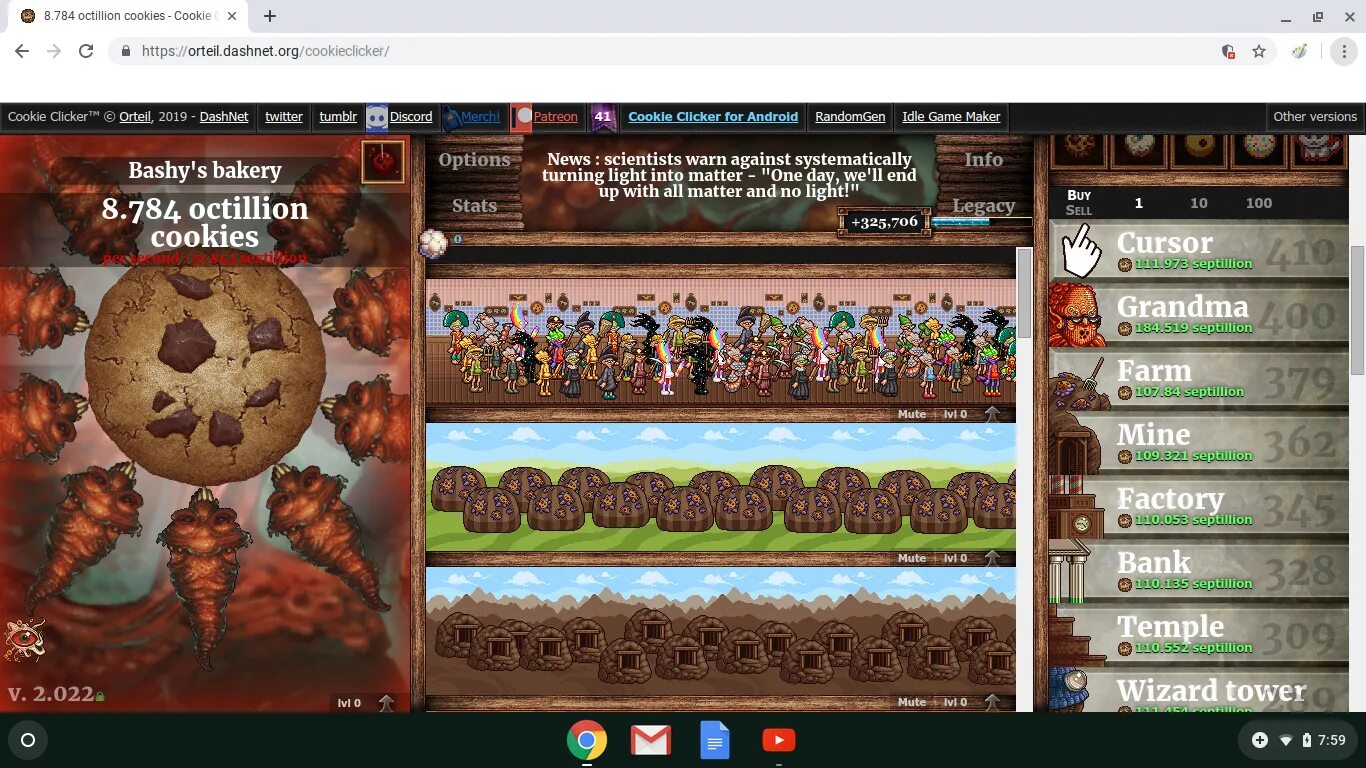
Task: Bookmark this page with the star icon
Action: (1259, 51)
